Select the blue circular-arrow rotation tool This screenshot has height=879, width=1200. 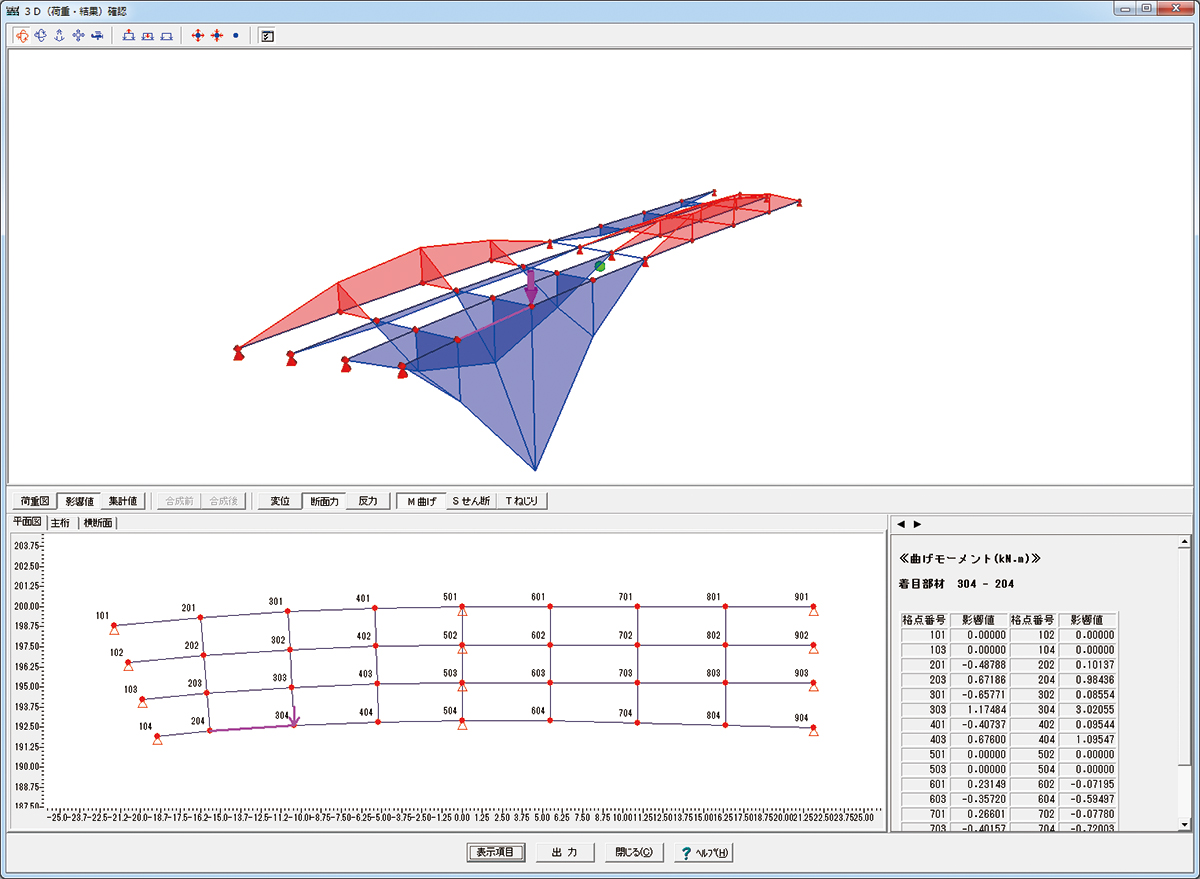click(41, 35)
